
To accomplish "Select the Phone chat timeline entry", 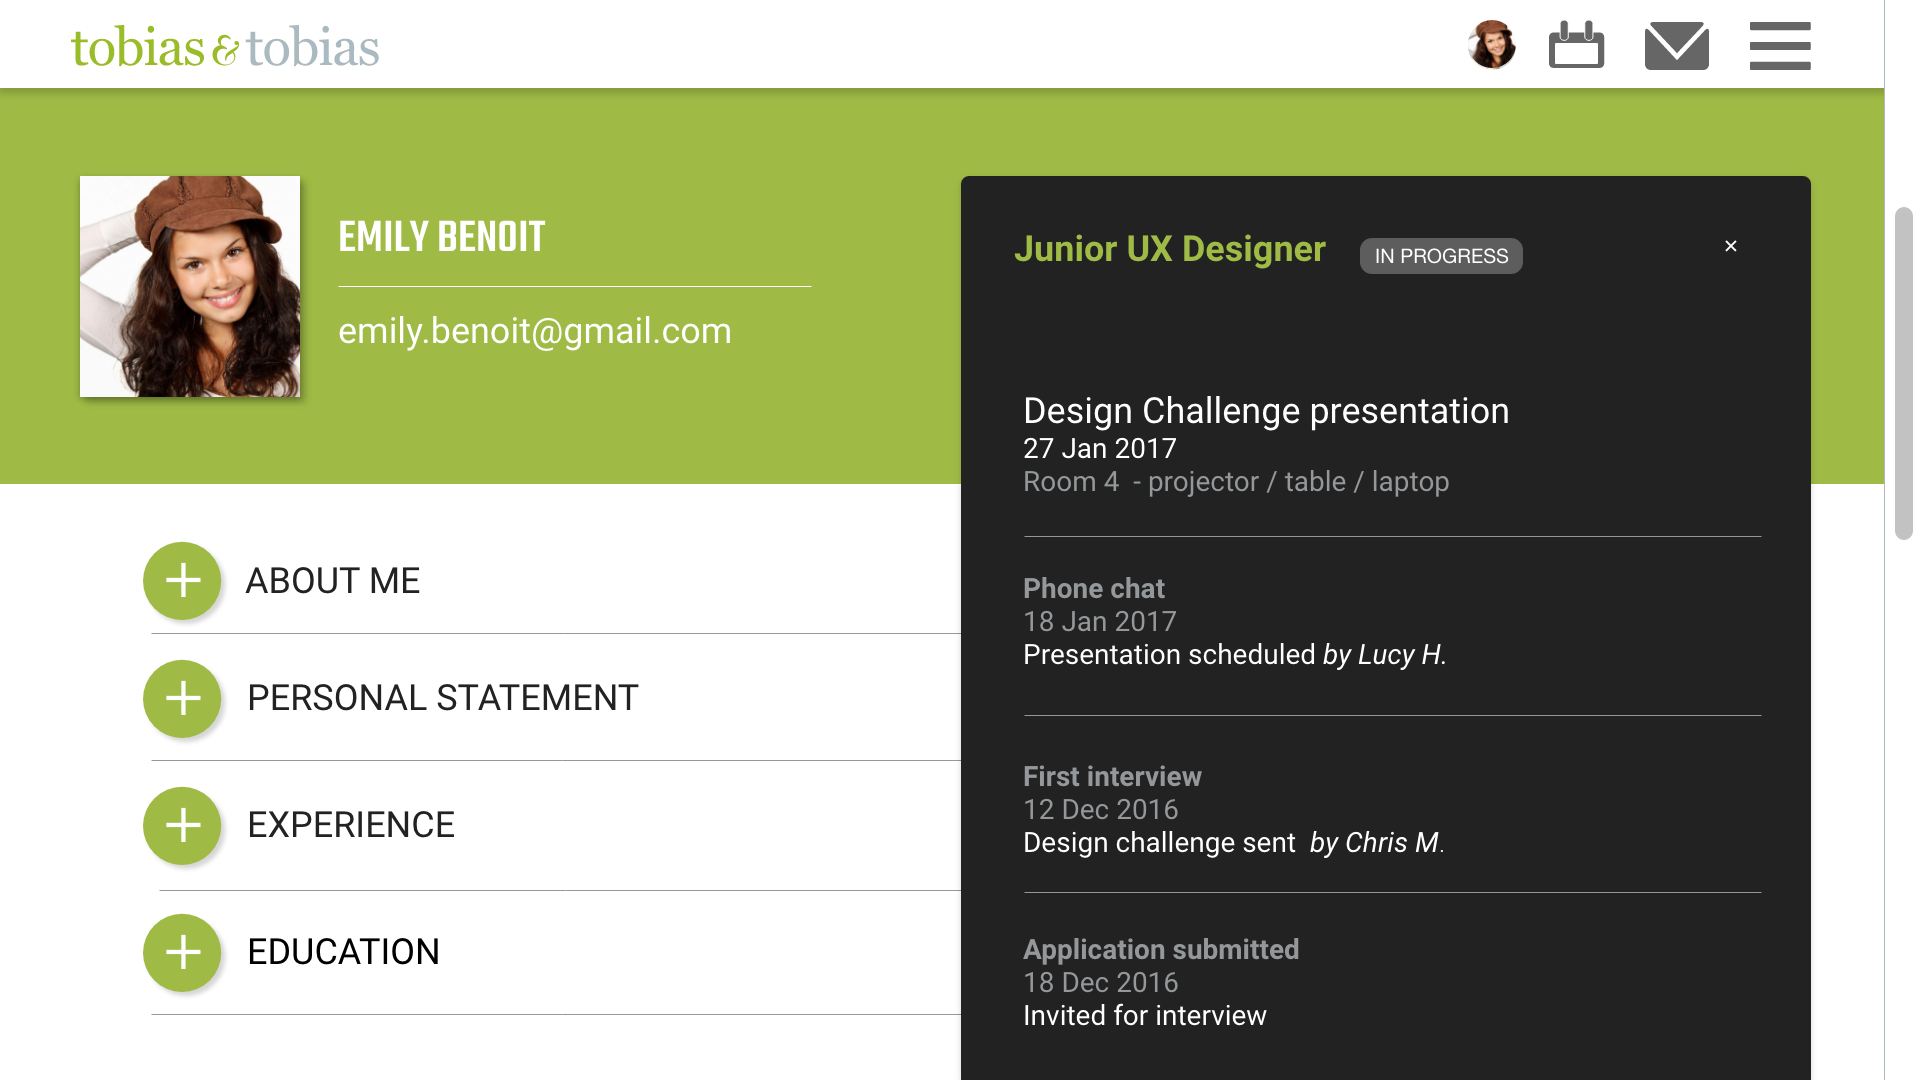I will (x=1093, y=589).
